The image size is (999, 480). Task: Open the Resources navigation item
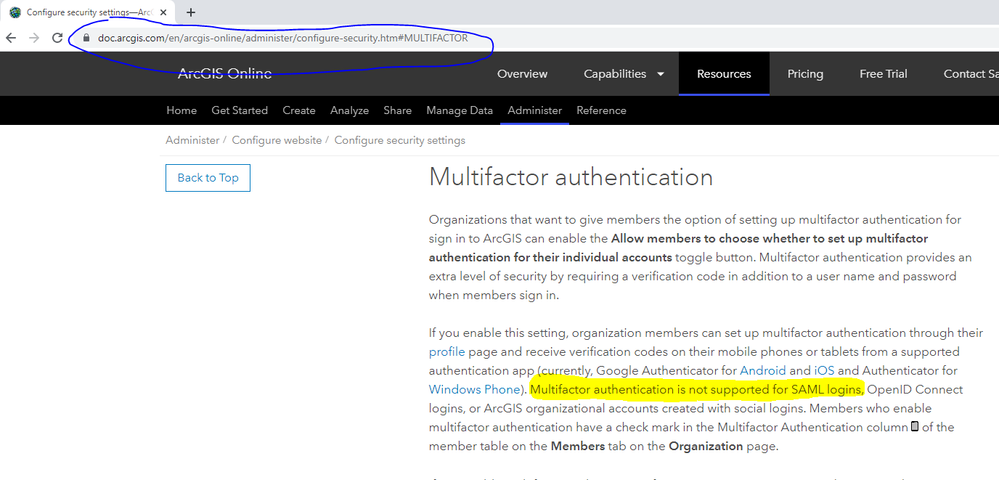[x=724, y=74]
